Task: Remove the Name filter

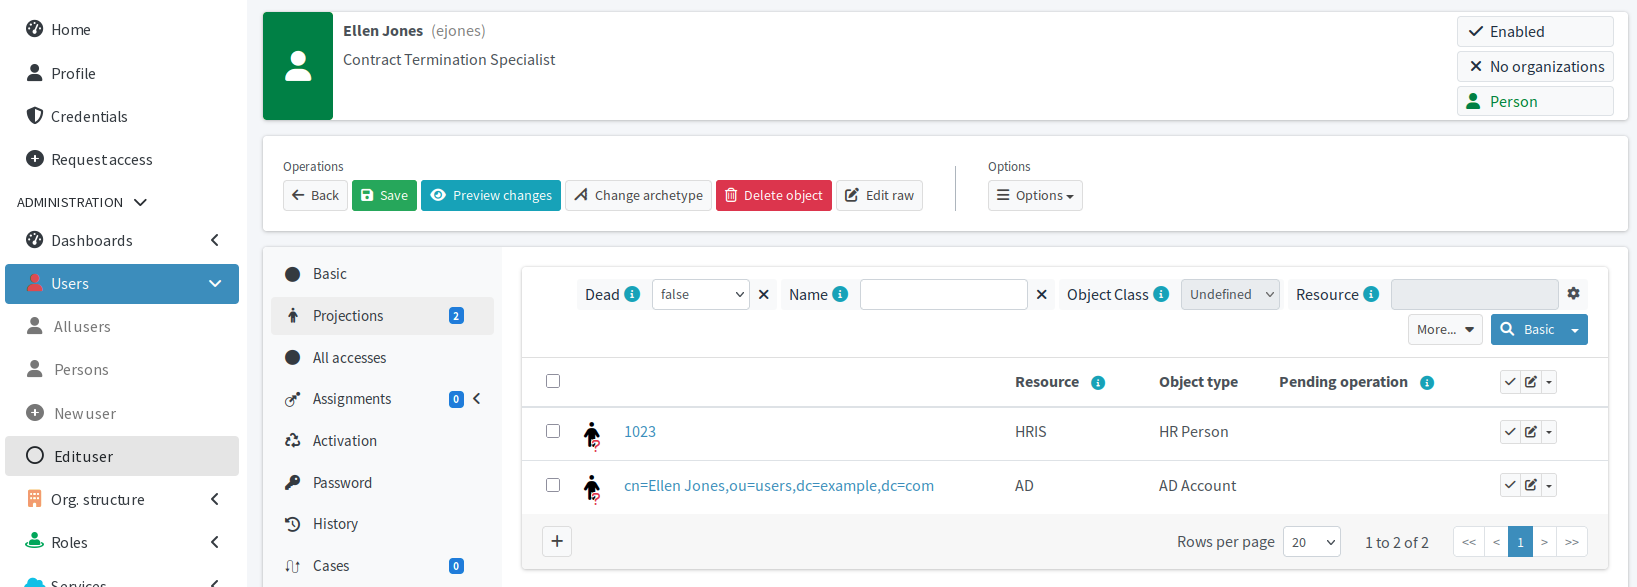Action: click(1042, 294)
